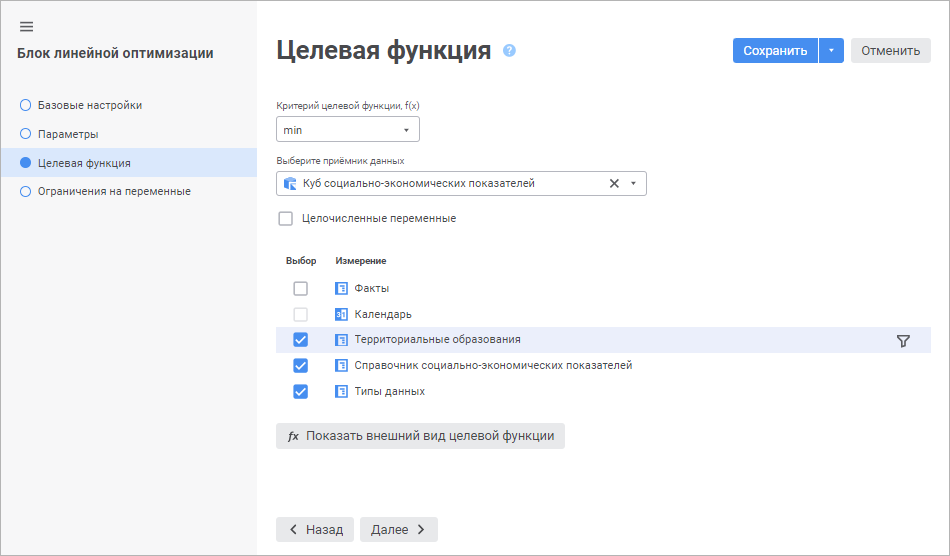Click the Факты dimension icon
This screenshot has width=950, height=556.
[341, 288]
